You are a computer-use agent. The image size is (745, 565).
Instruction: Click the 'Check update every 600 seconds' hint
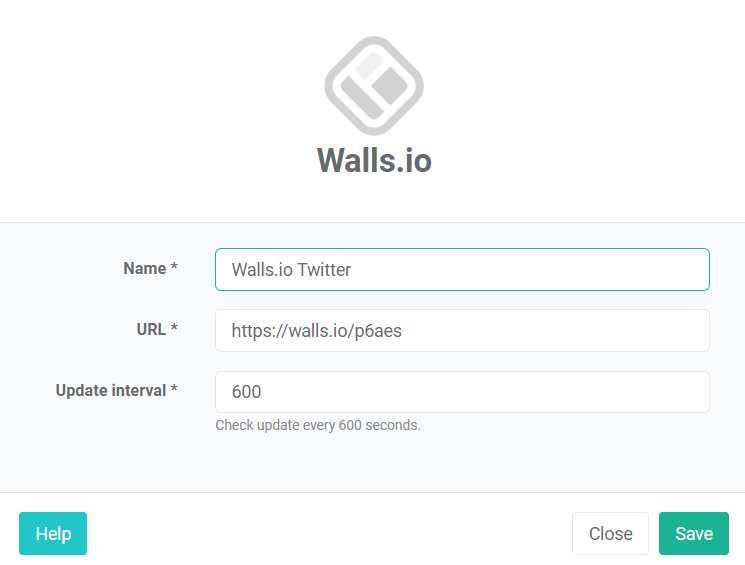tap(318, 425)
